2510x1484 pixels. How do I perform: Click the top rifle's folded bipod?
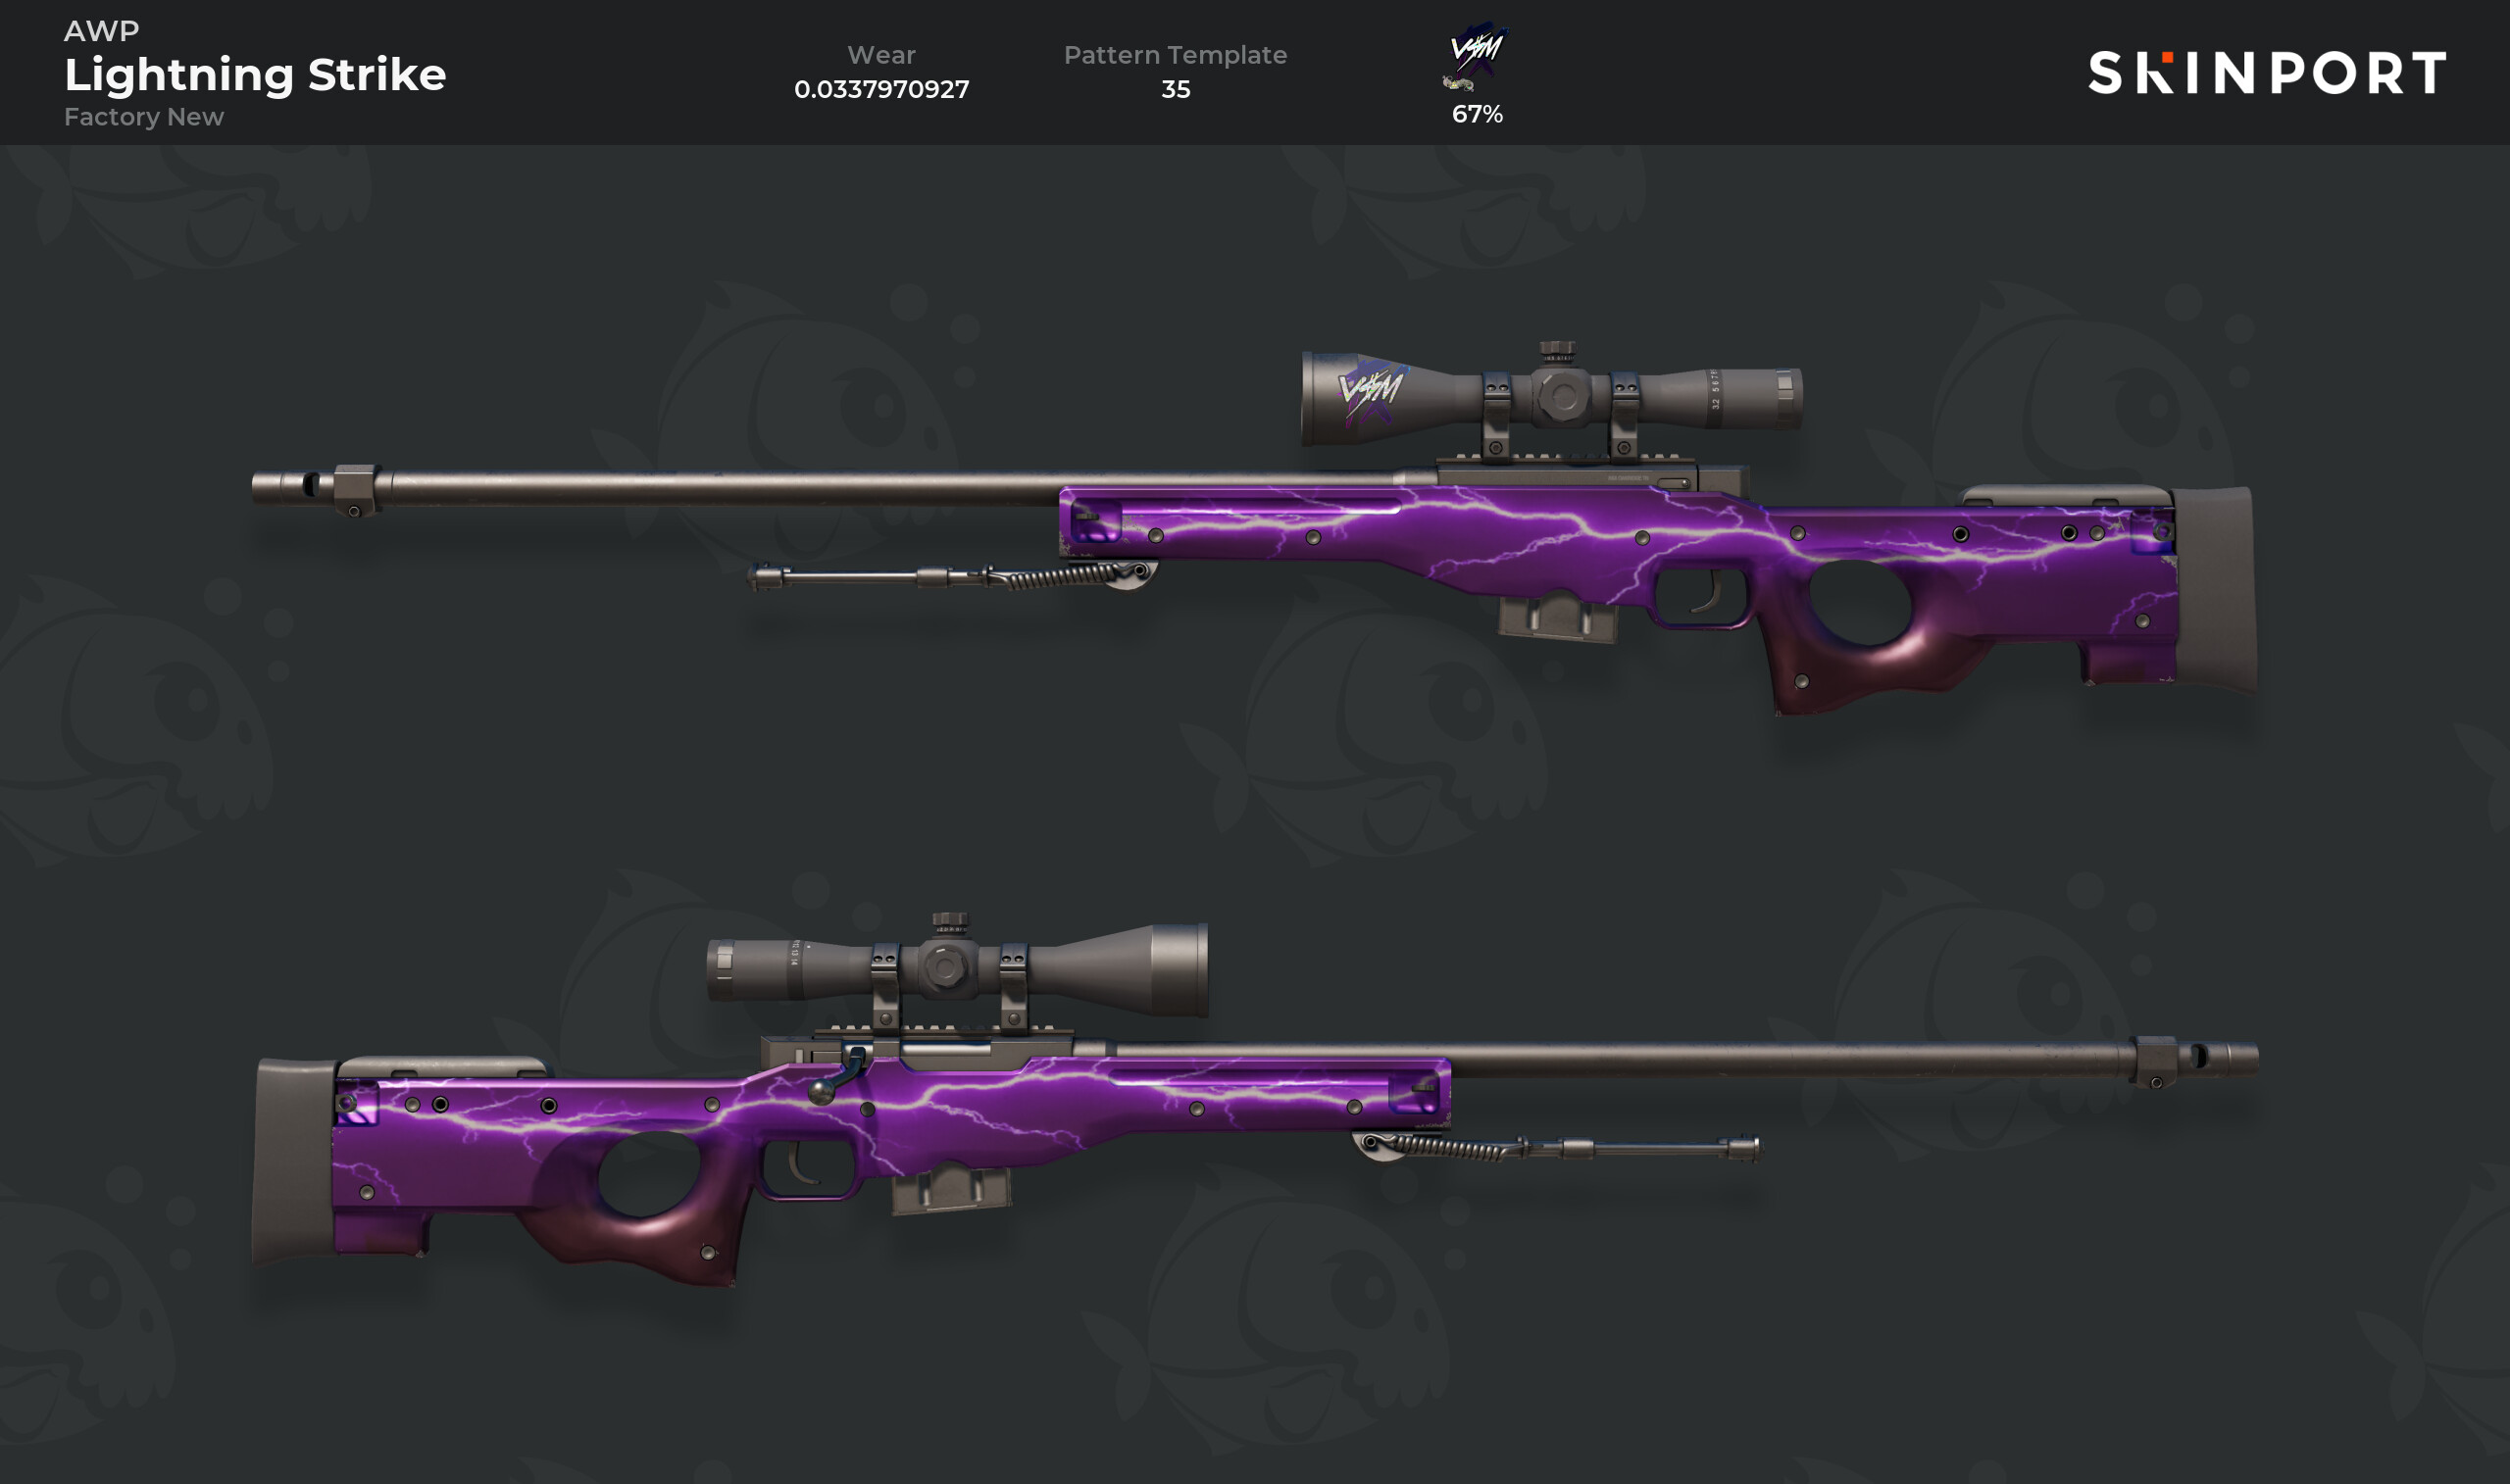pos(953,576)
